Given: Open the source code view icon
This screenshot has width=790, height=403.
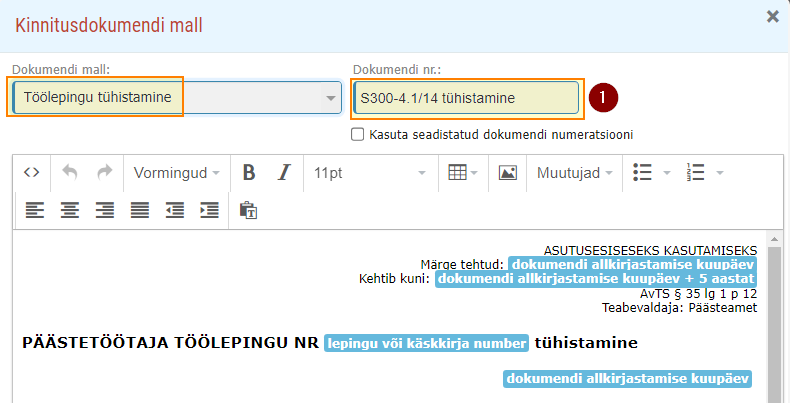Looking at the screenshot, I should (x=32, y=173).
